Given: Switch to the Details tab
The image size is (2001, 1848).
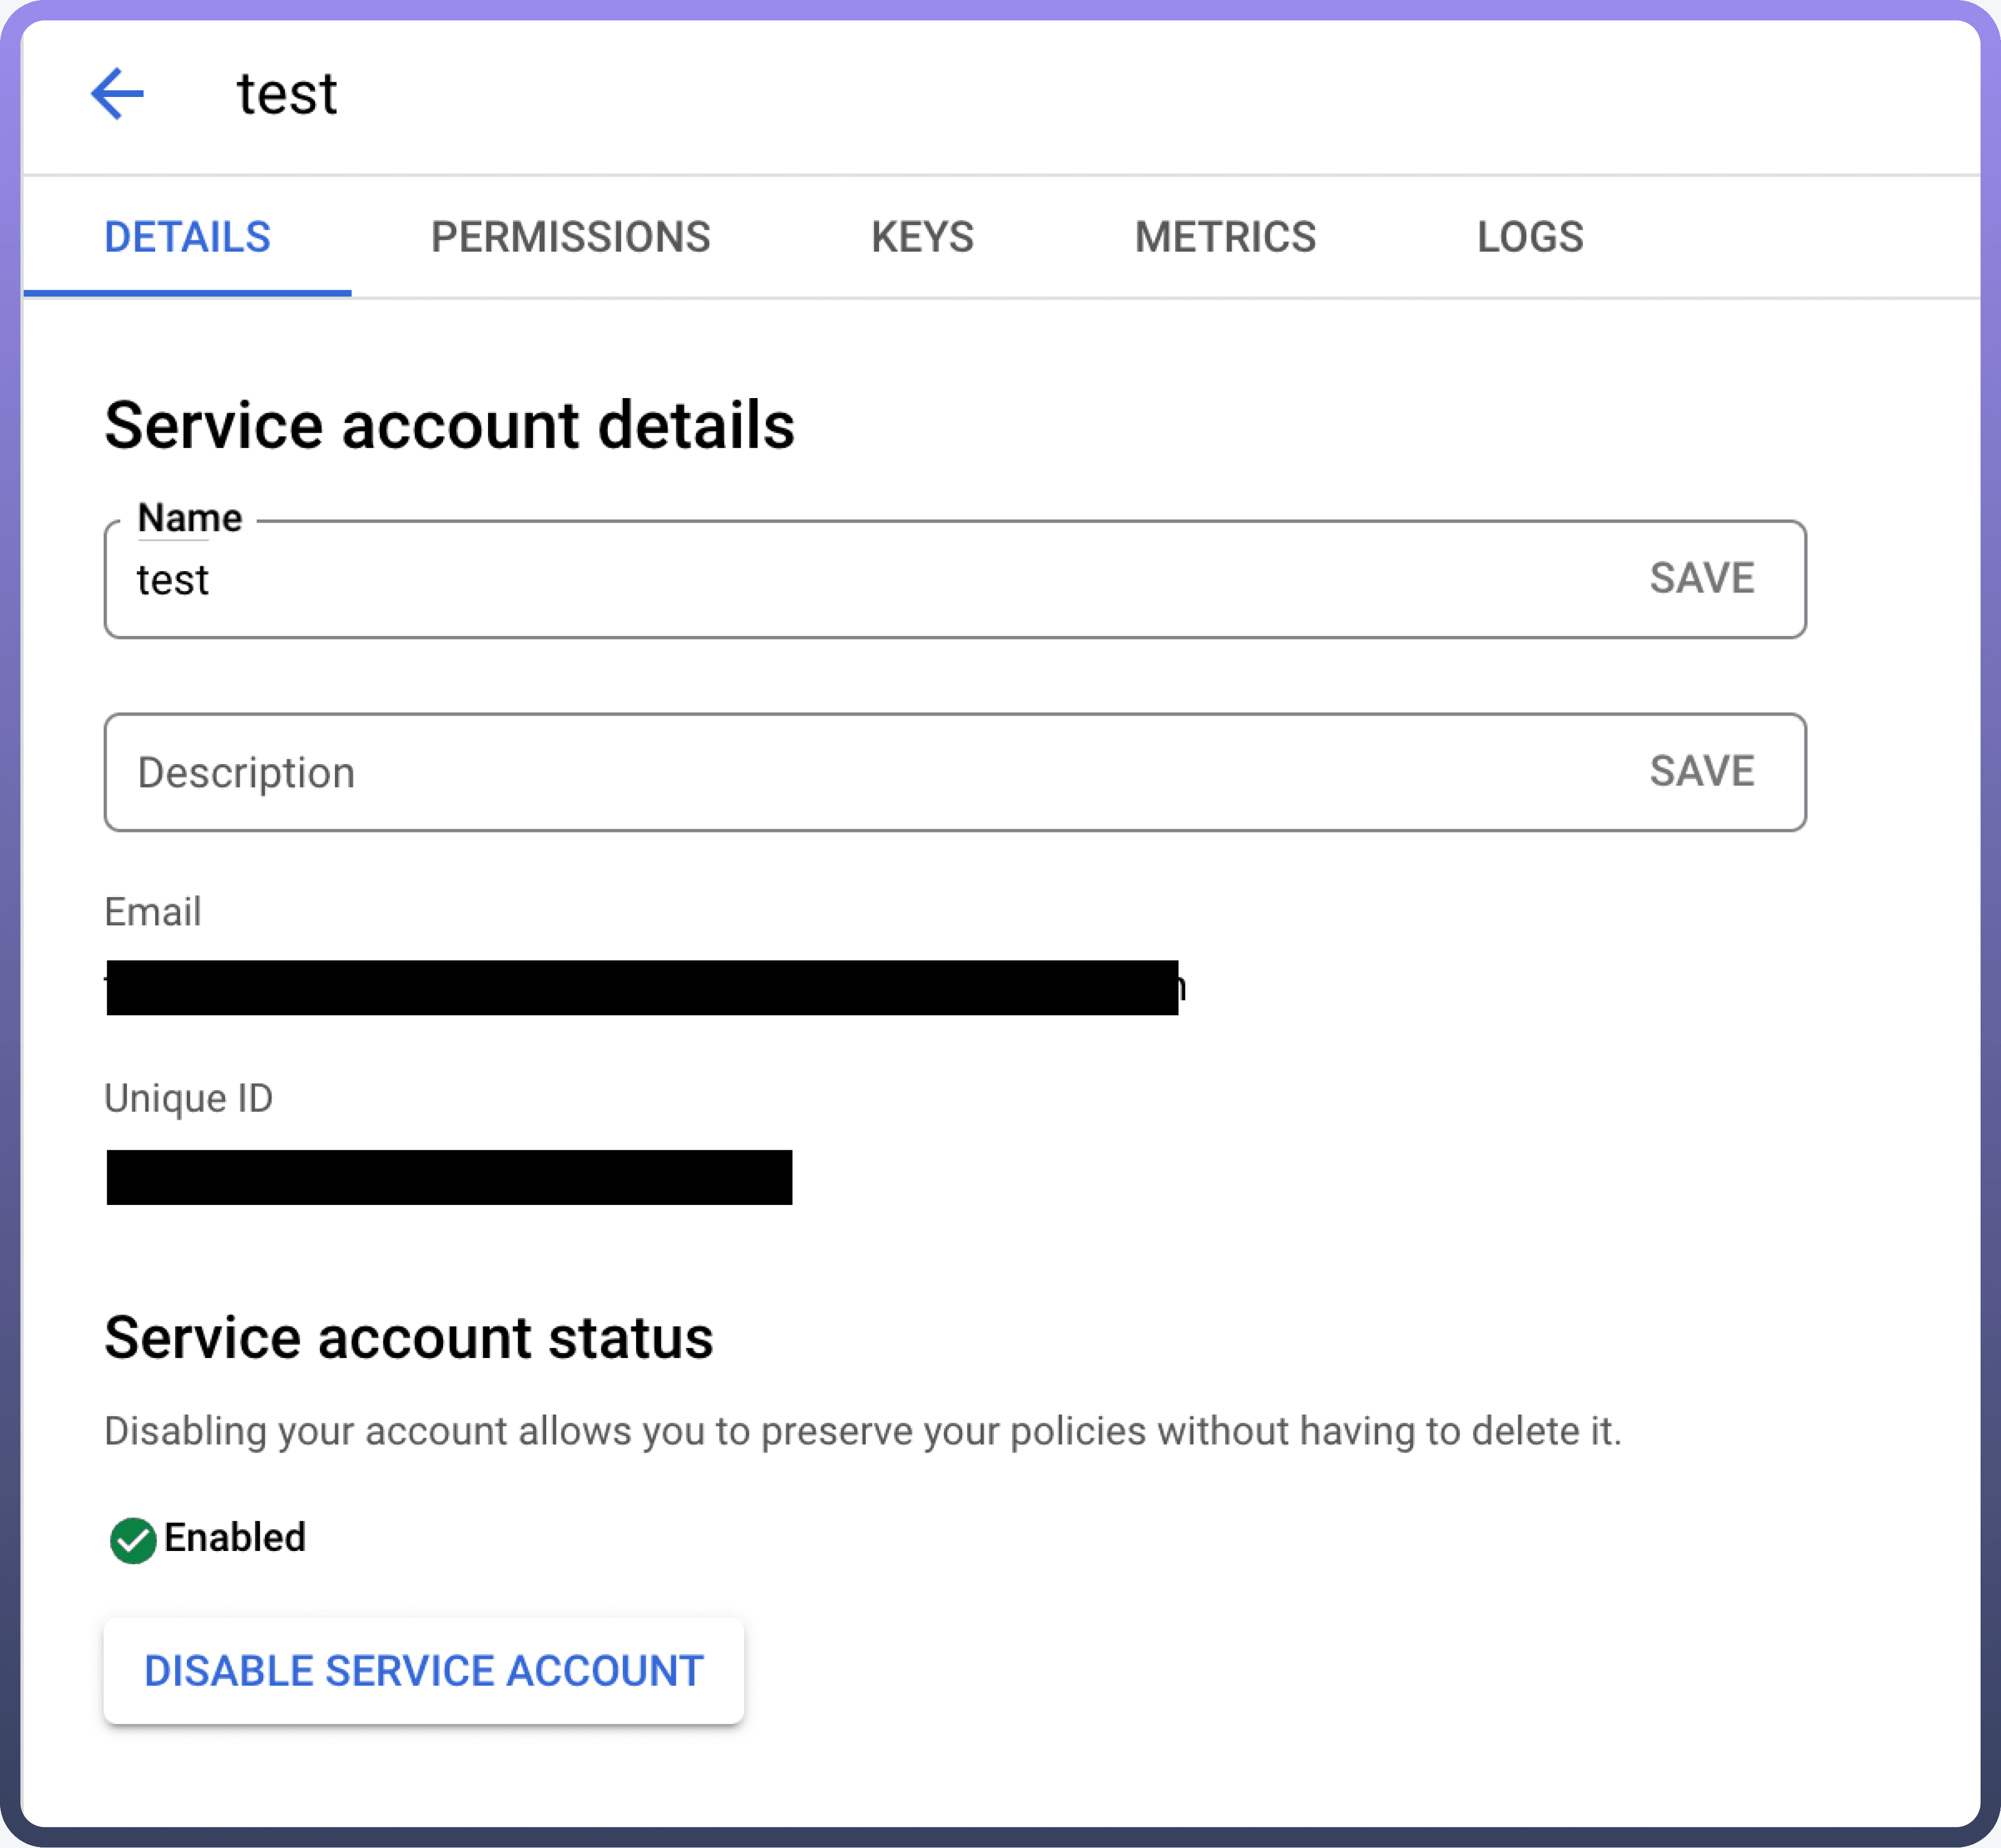Looking at the screenshot, I should [x=187, y=238].
